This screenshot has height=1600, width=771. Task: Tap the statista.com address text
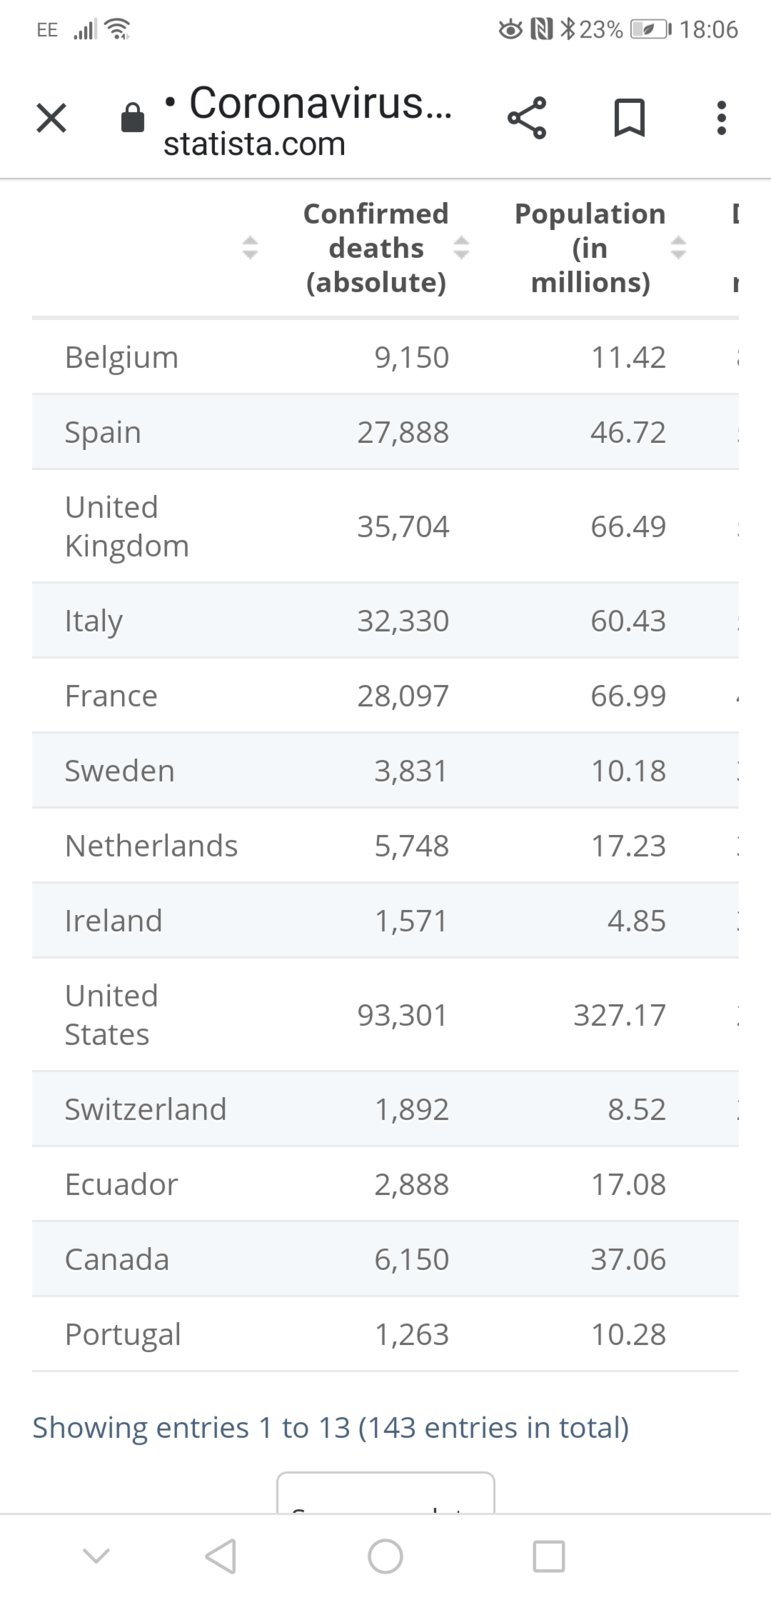[254, 144]
